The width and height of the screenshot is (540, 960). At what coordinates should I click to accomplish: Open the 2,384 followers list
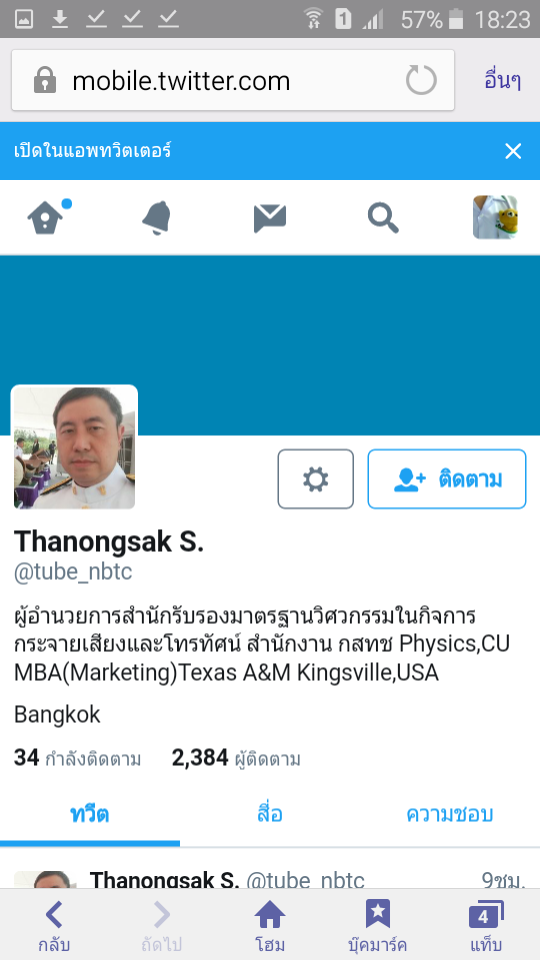point(236,759)
